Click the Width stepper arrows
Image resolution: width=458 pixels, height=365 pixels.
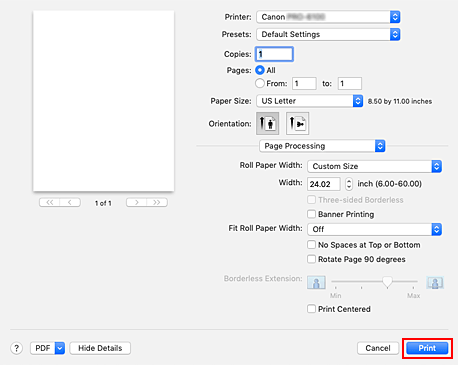[x=349, y=184]
